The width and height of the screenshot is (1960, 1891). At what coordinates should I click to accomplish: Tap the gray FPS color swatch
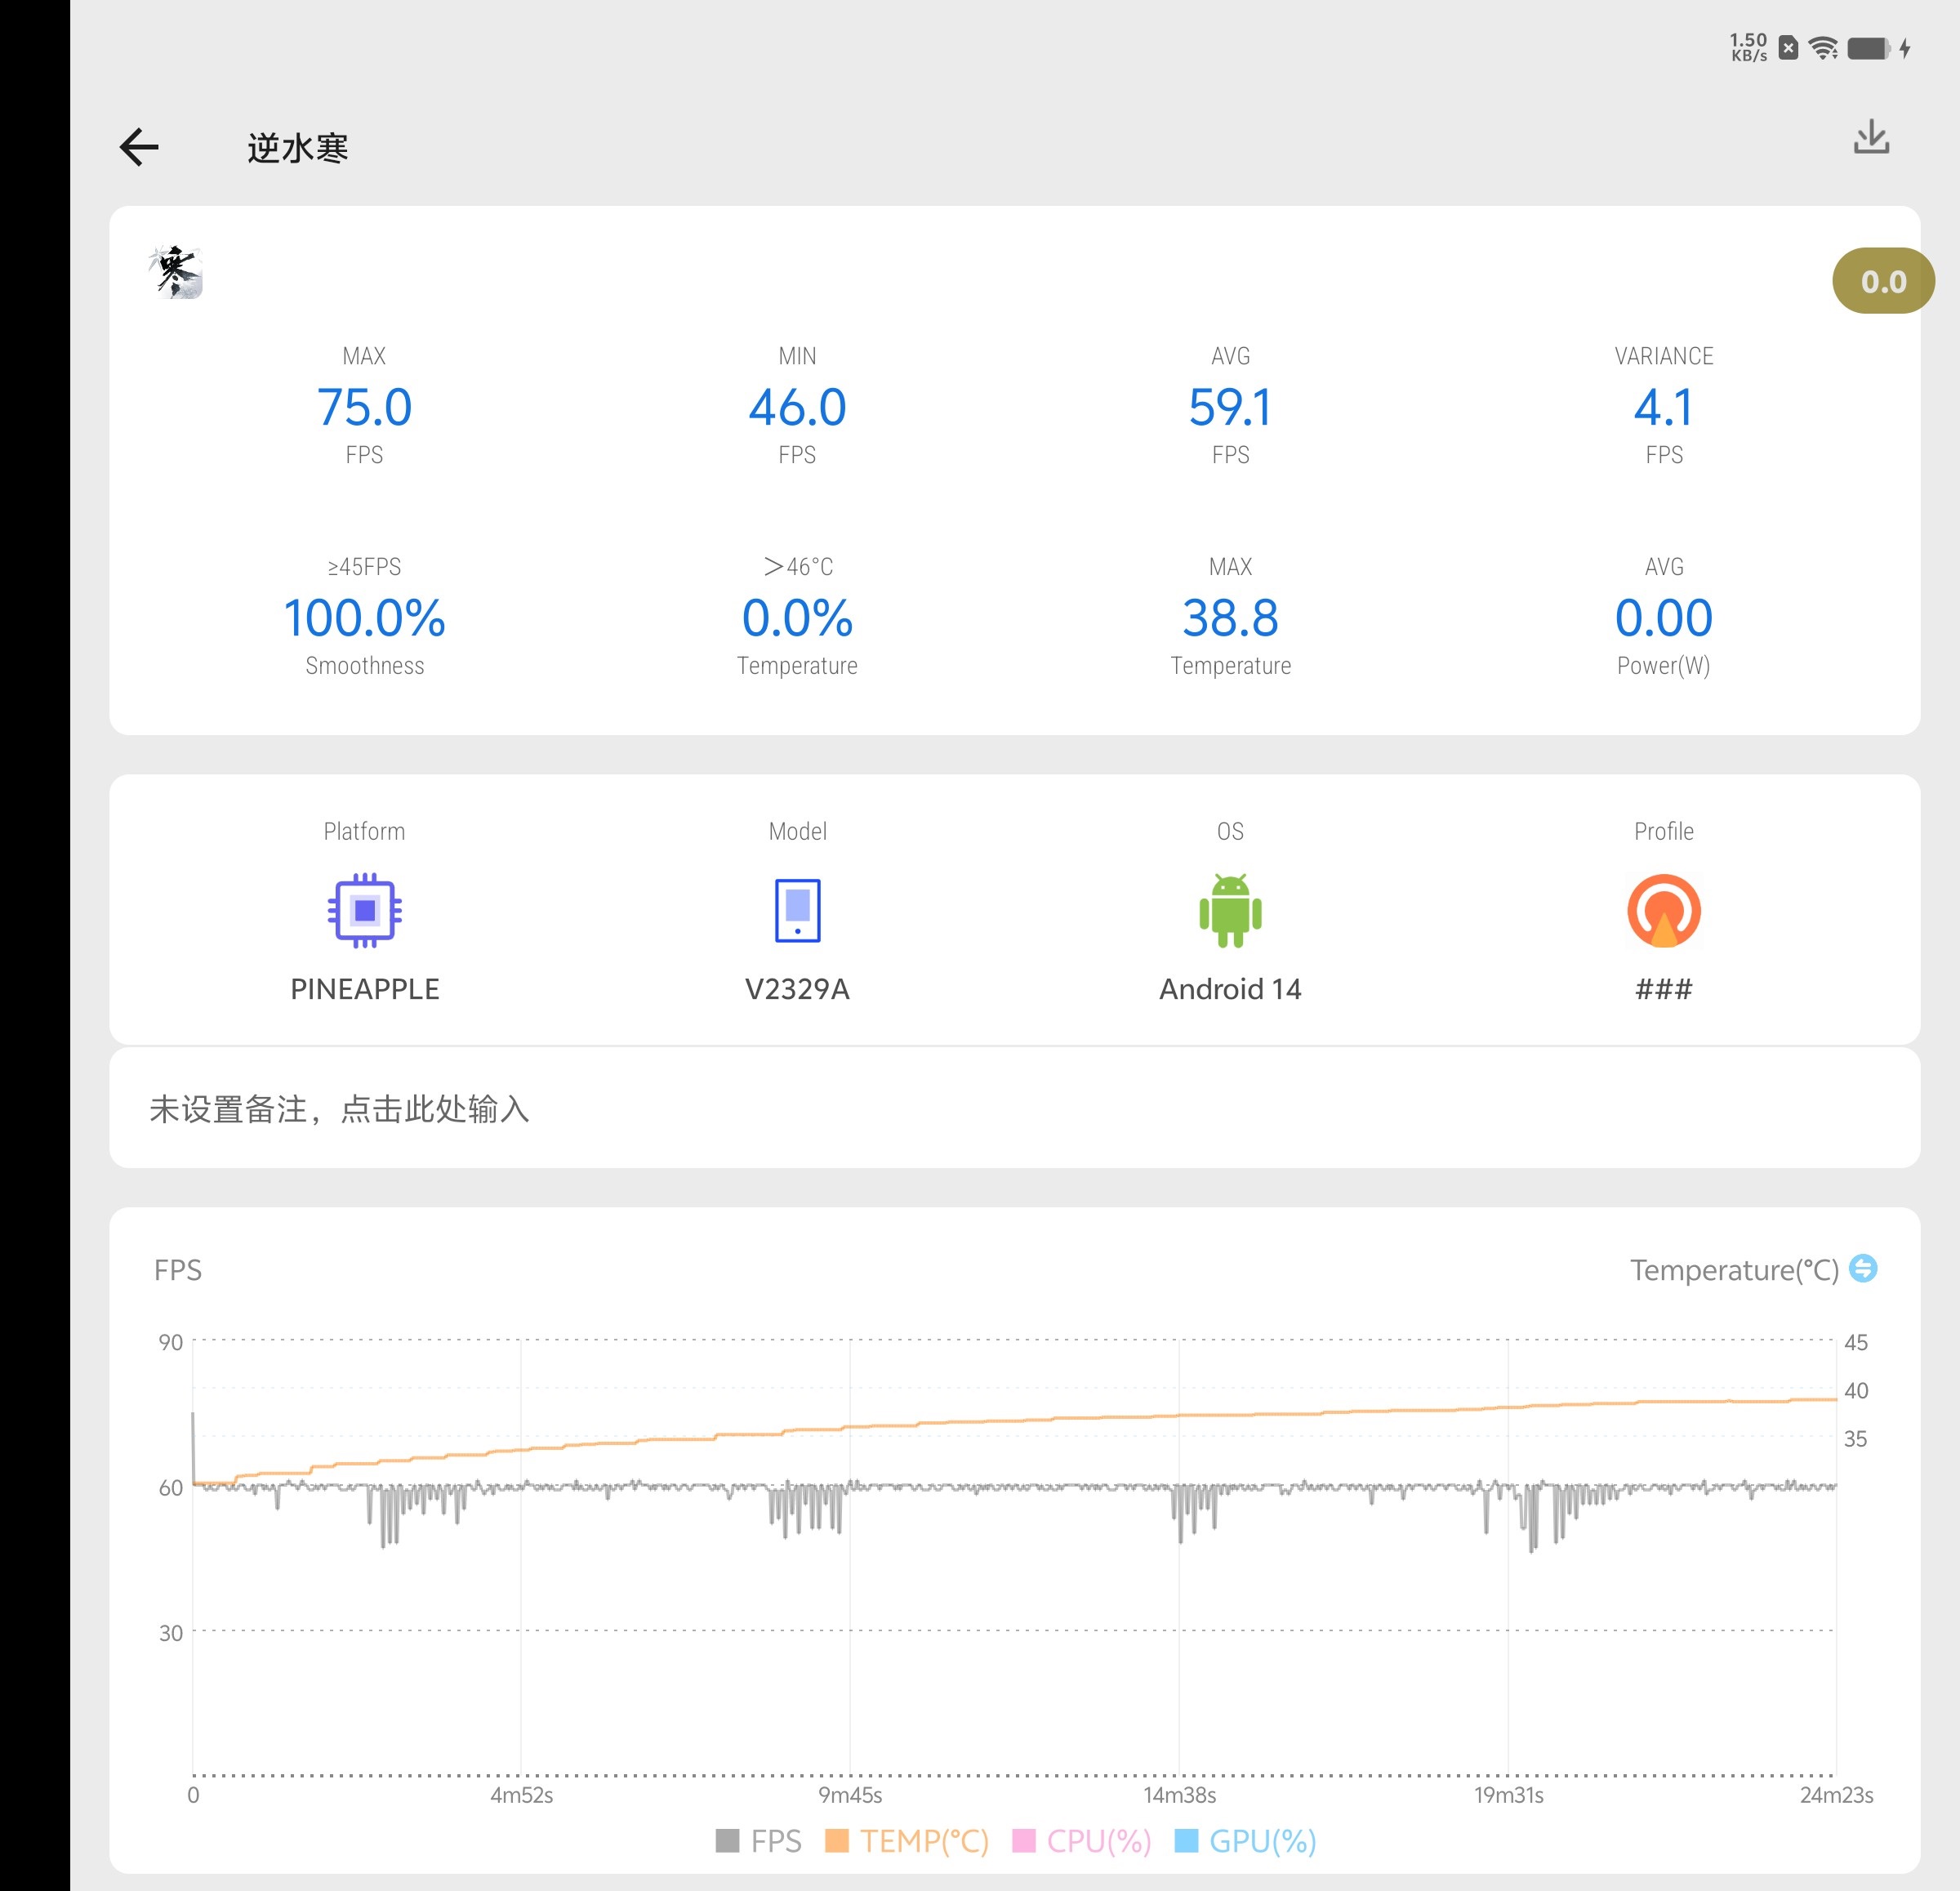pos(727,1840)
